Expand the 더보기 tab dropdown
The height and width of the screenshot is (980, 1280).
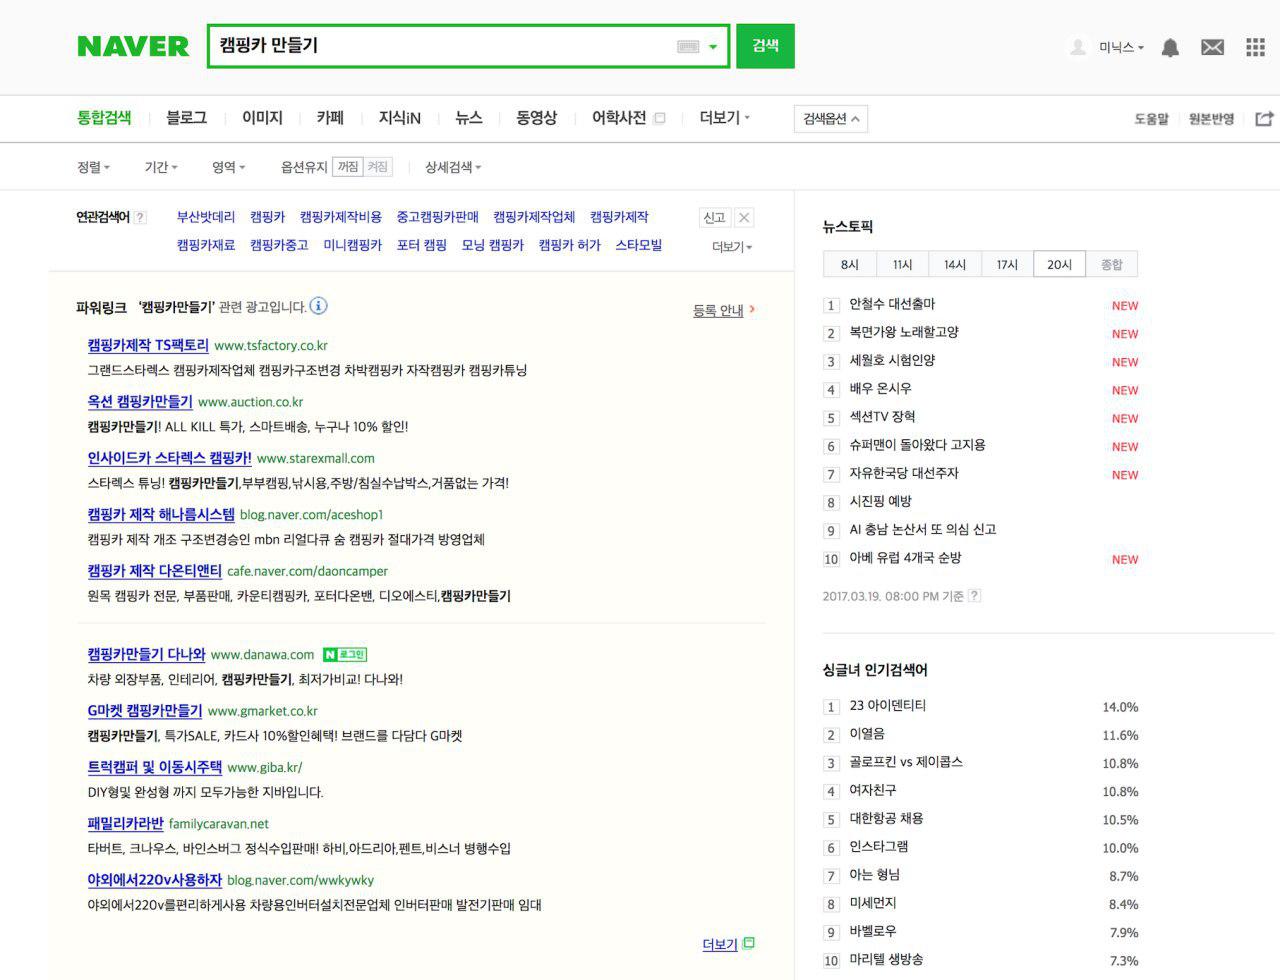coord(724,118)
